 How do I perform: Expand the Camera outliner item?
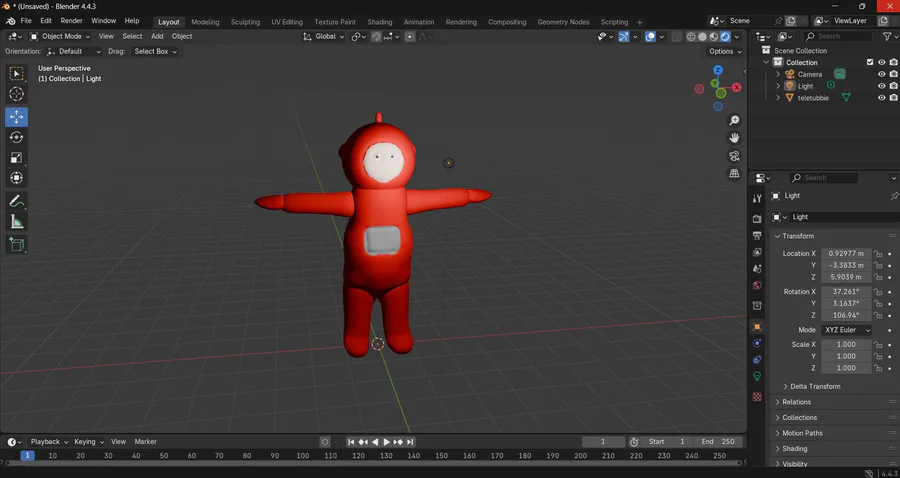coord(778,74)
